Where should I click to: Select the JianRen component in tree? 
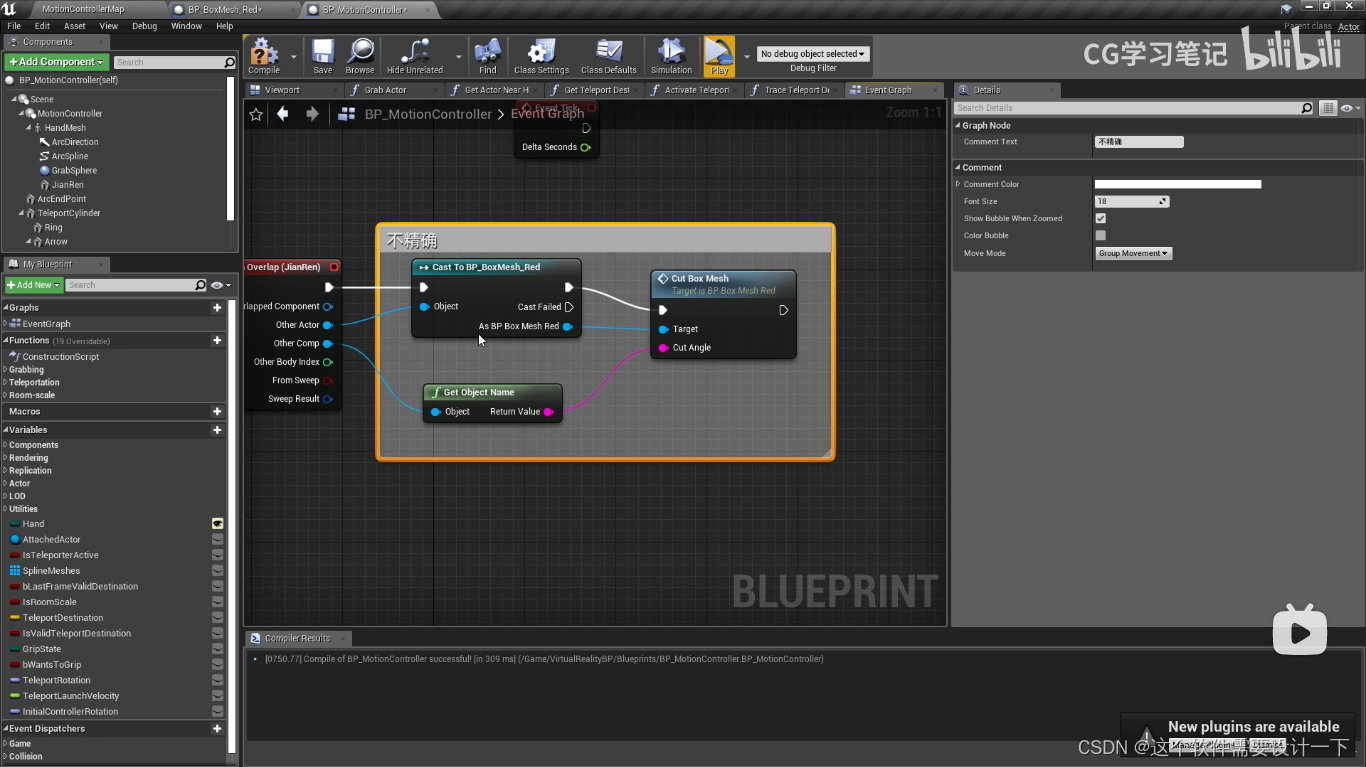(x=68, y=185)
